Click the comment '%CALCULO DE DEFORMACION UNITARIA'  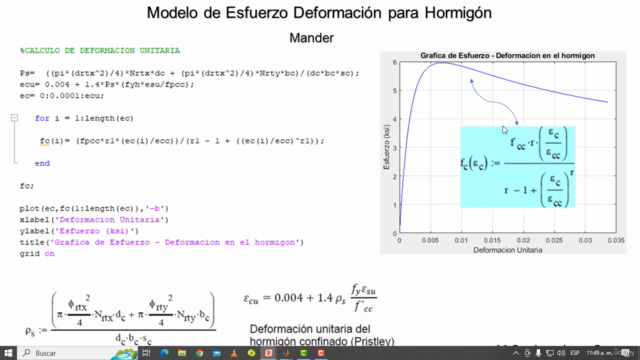100,51
